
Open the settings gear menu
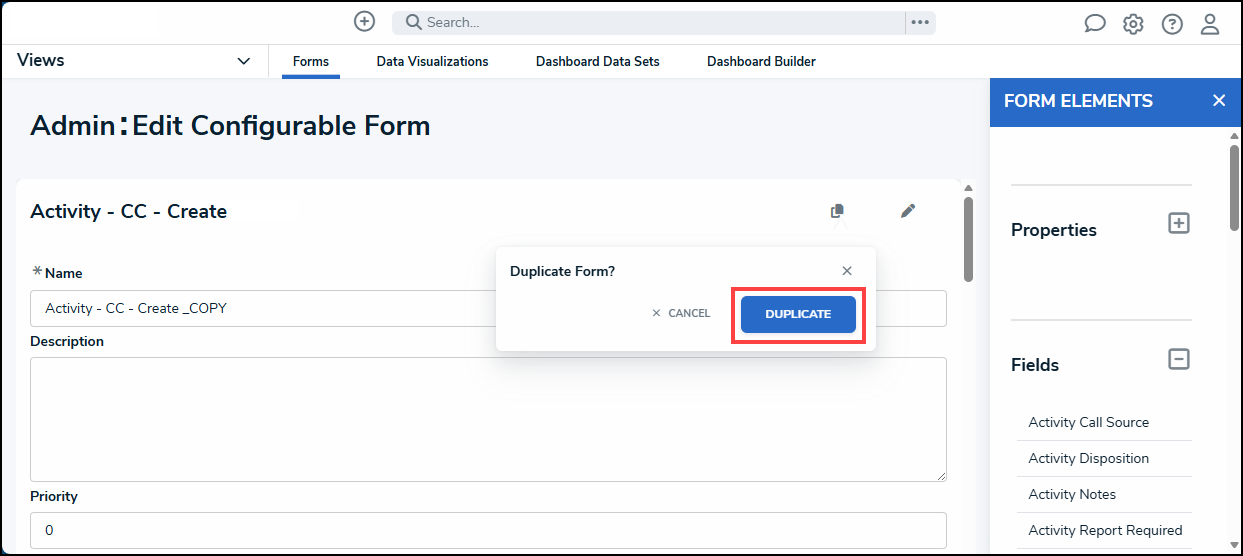(1133, 24)
